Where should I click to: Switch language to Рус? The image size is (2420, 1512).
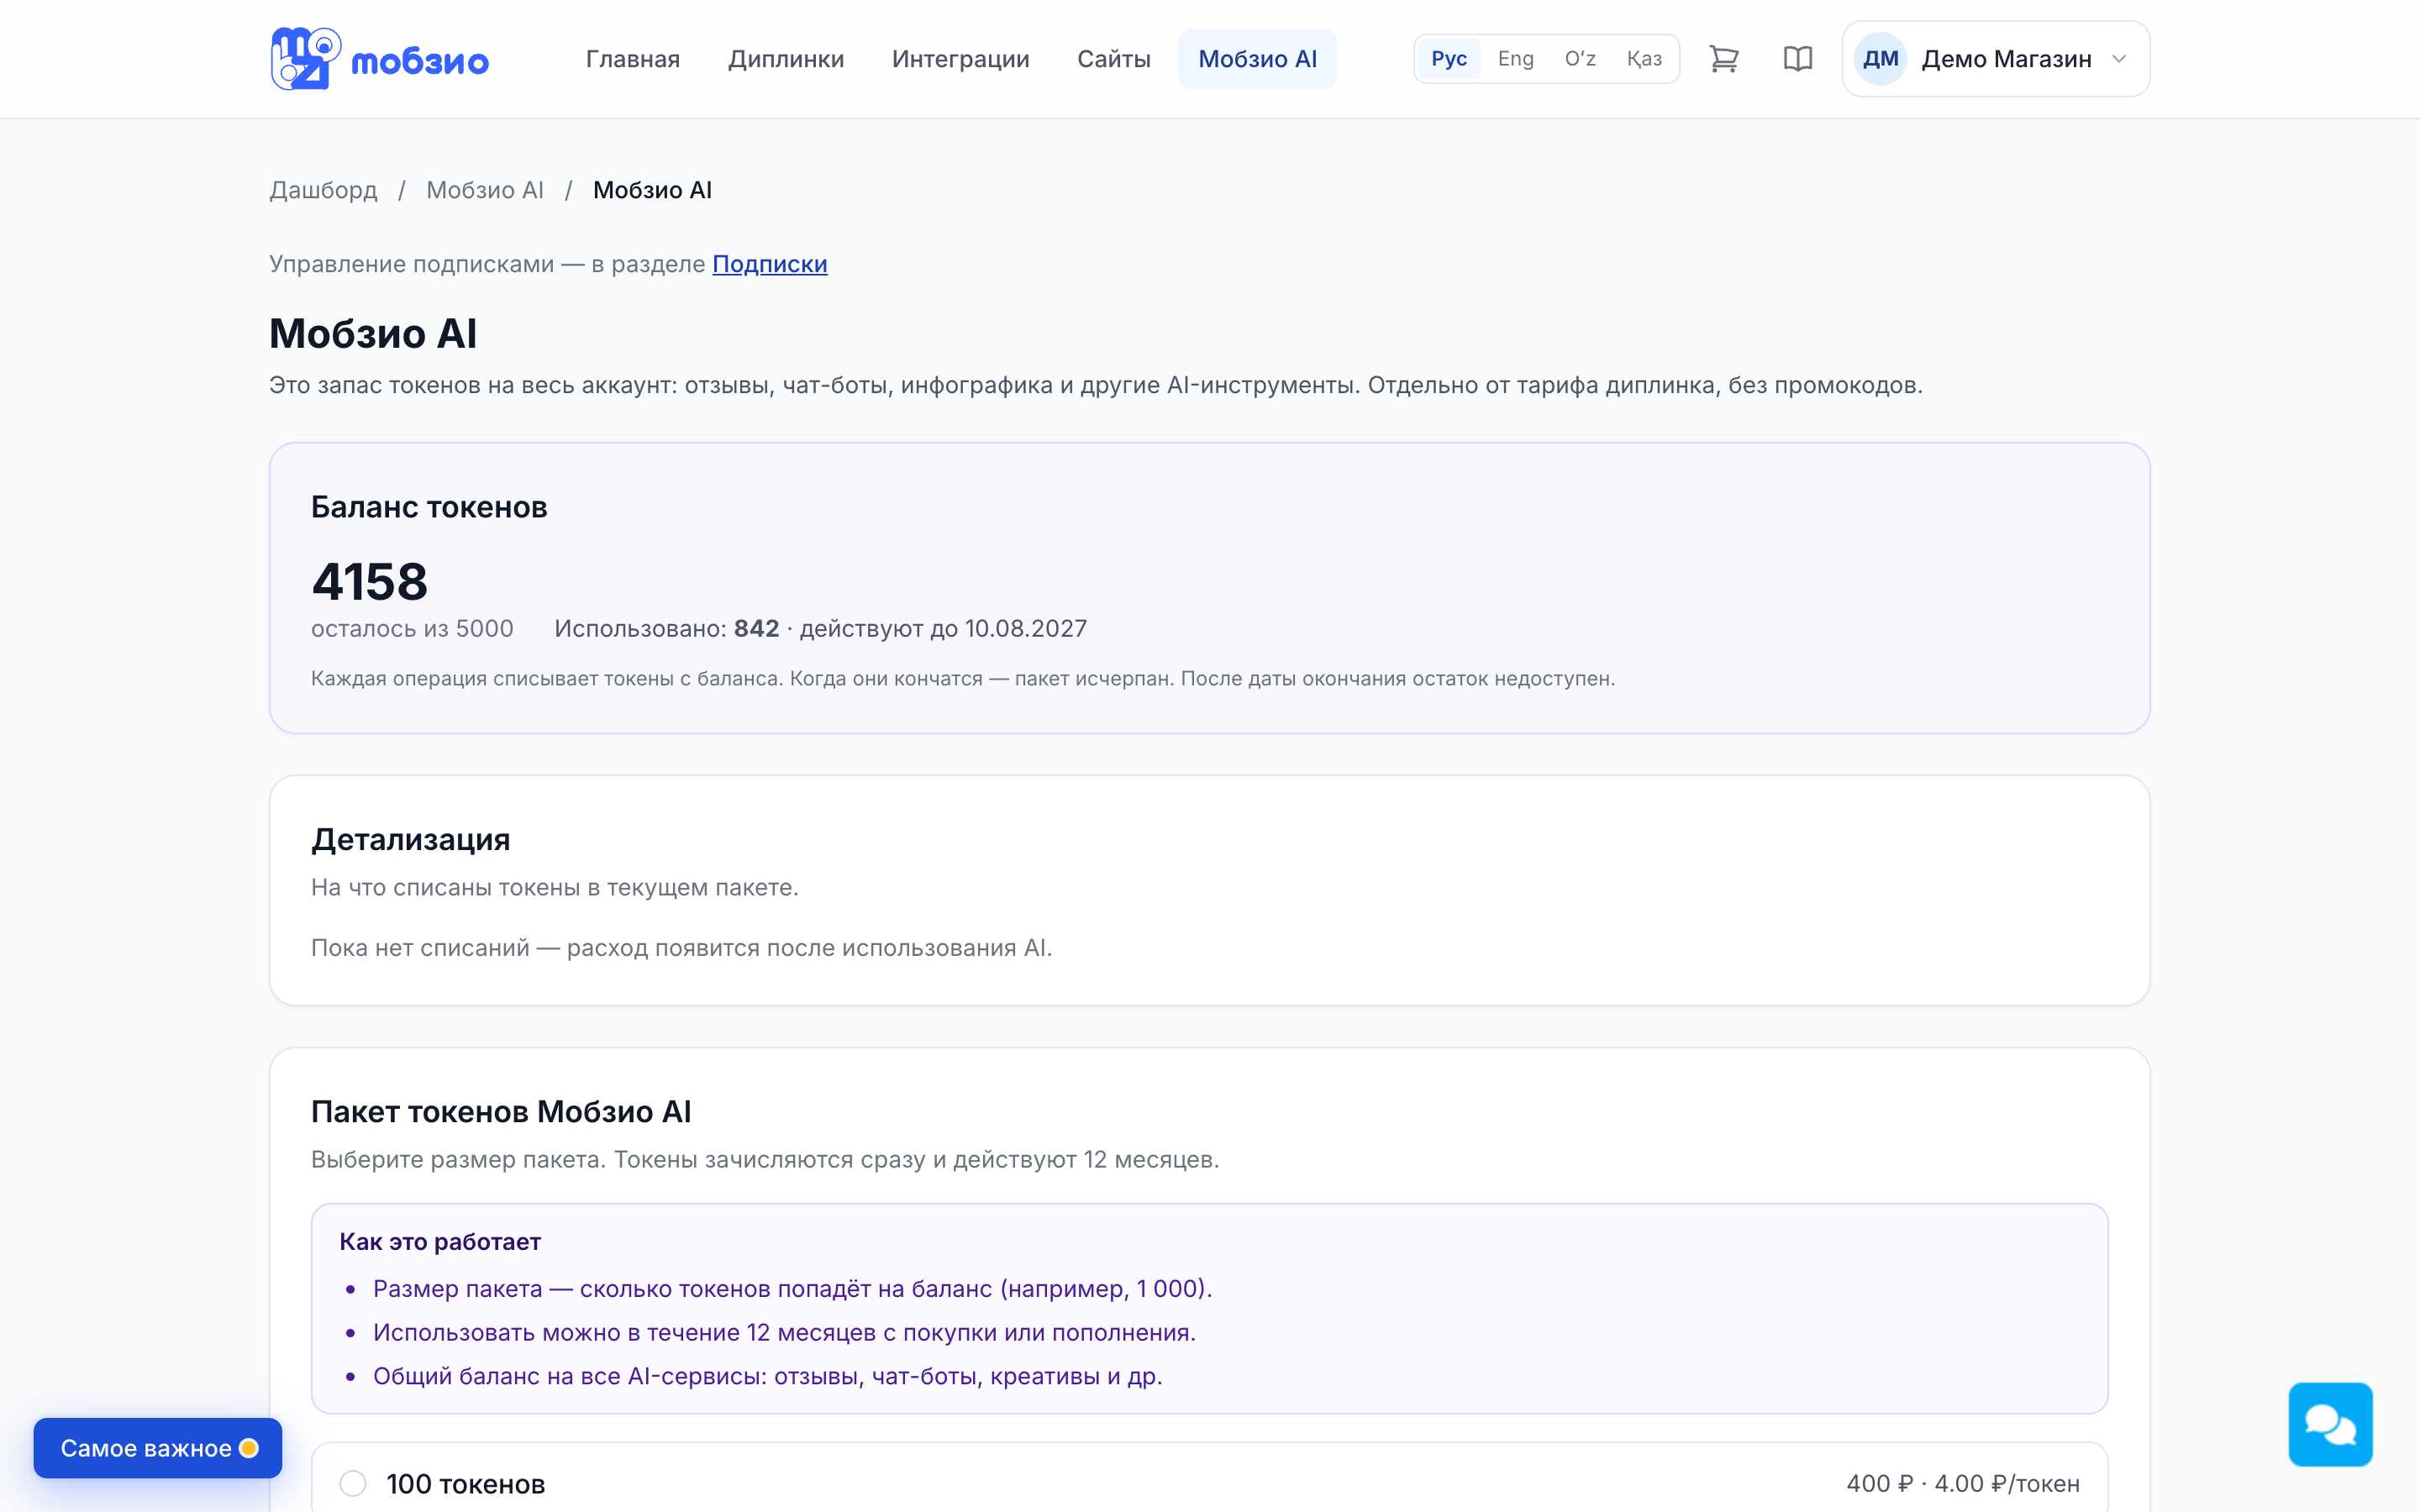pyautogui.click(x=1448, y=59)
